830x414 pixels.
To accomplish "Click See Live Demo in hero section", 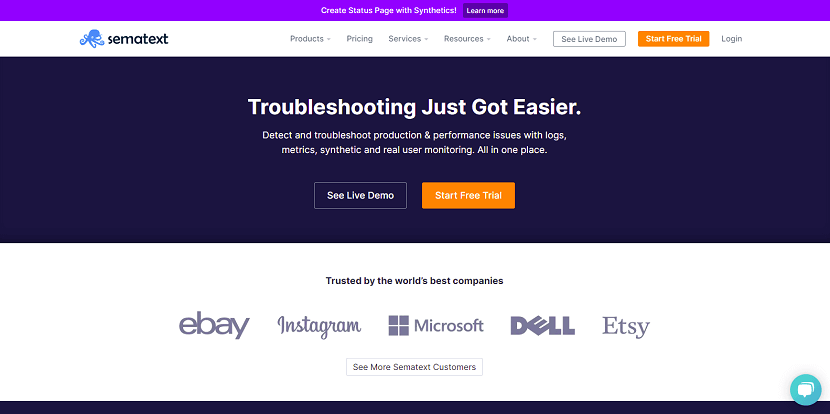I will pyautogui.click(x=360, y=195).
